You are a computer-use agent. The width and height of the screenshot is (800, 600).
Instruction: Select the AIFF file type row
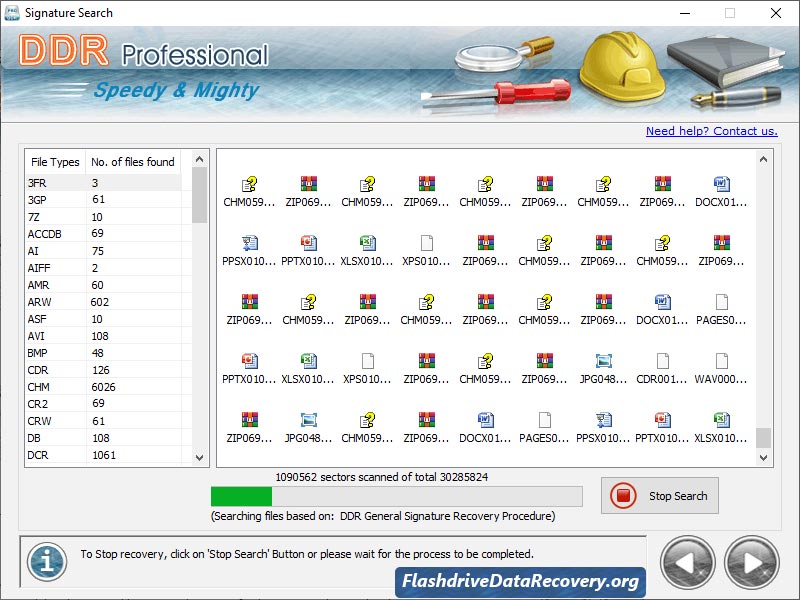click(104, 268)
